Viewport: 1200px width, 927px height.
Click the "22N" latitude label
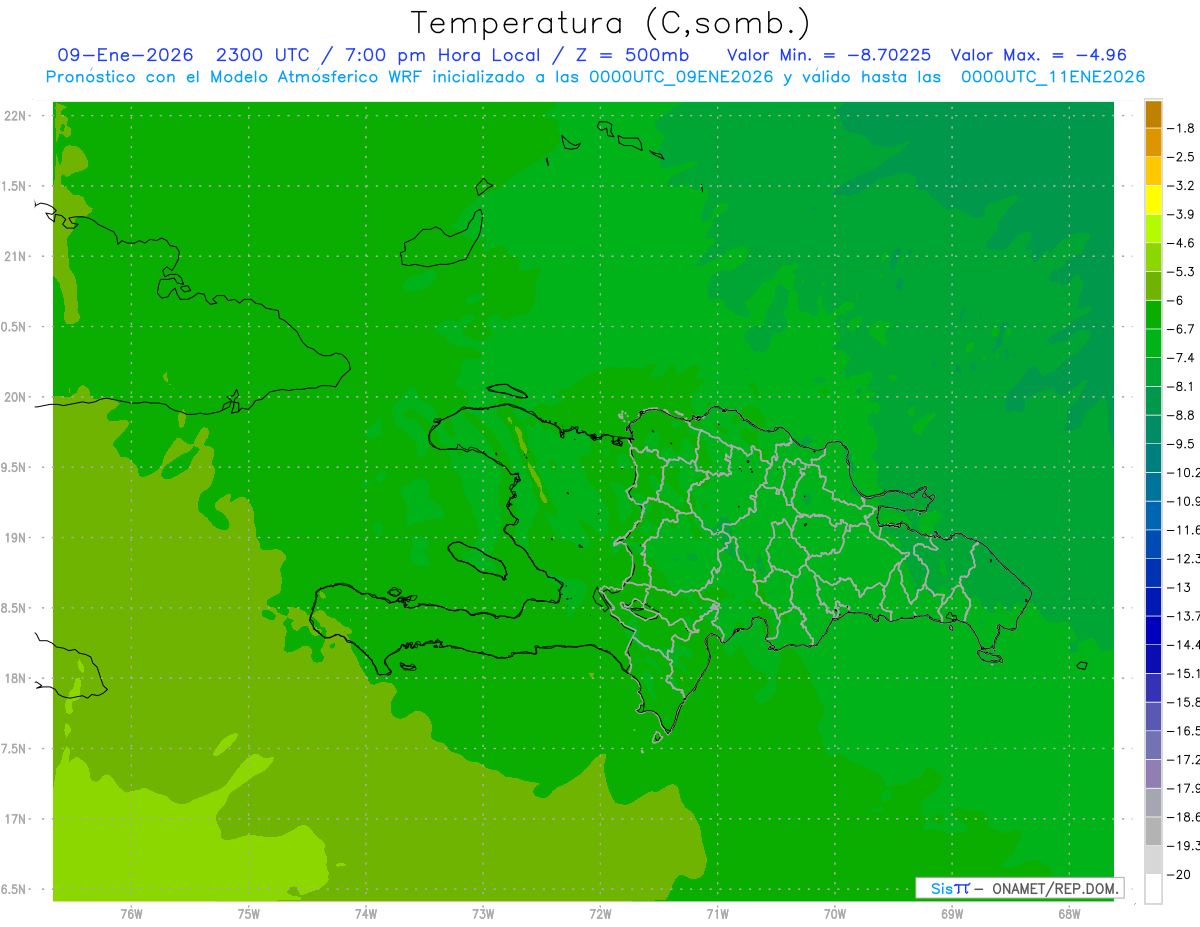pyautogui.click(x=15, y=116)
